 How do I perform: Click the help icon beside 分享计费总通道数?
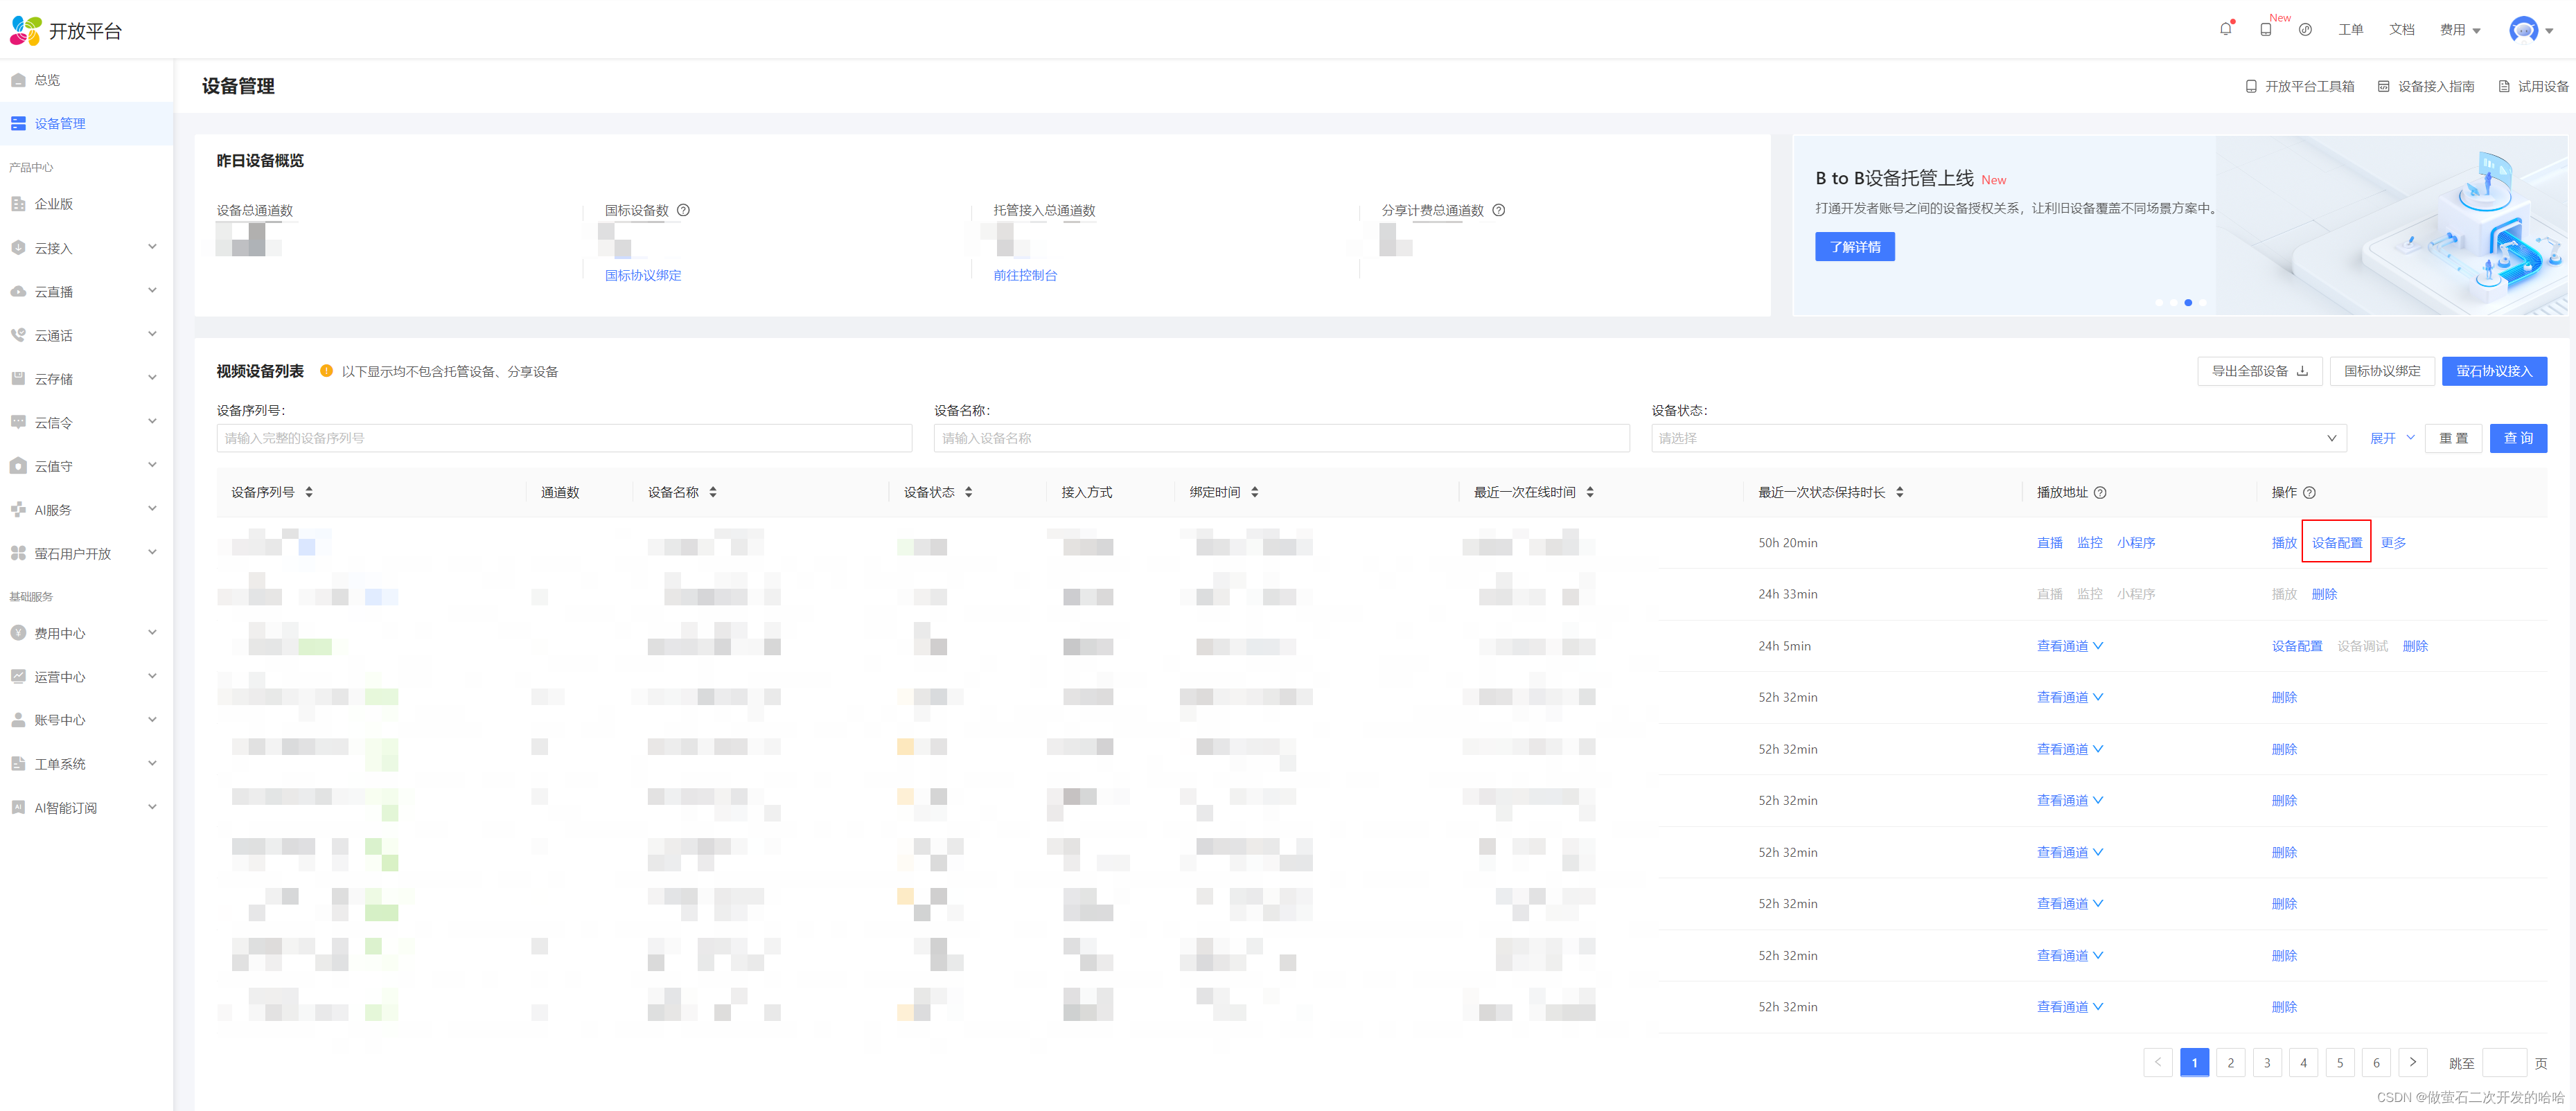[x=1498, y=210]
